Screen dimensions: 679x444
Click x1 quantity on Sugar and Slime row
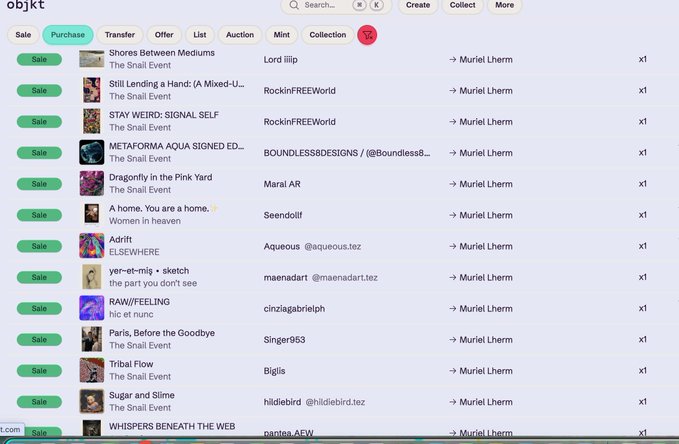pos(643,402)
